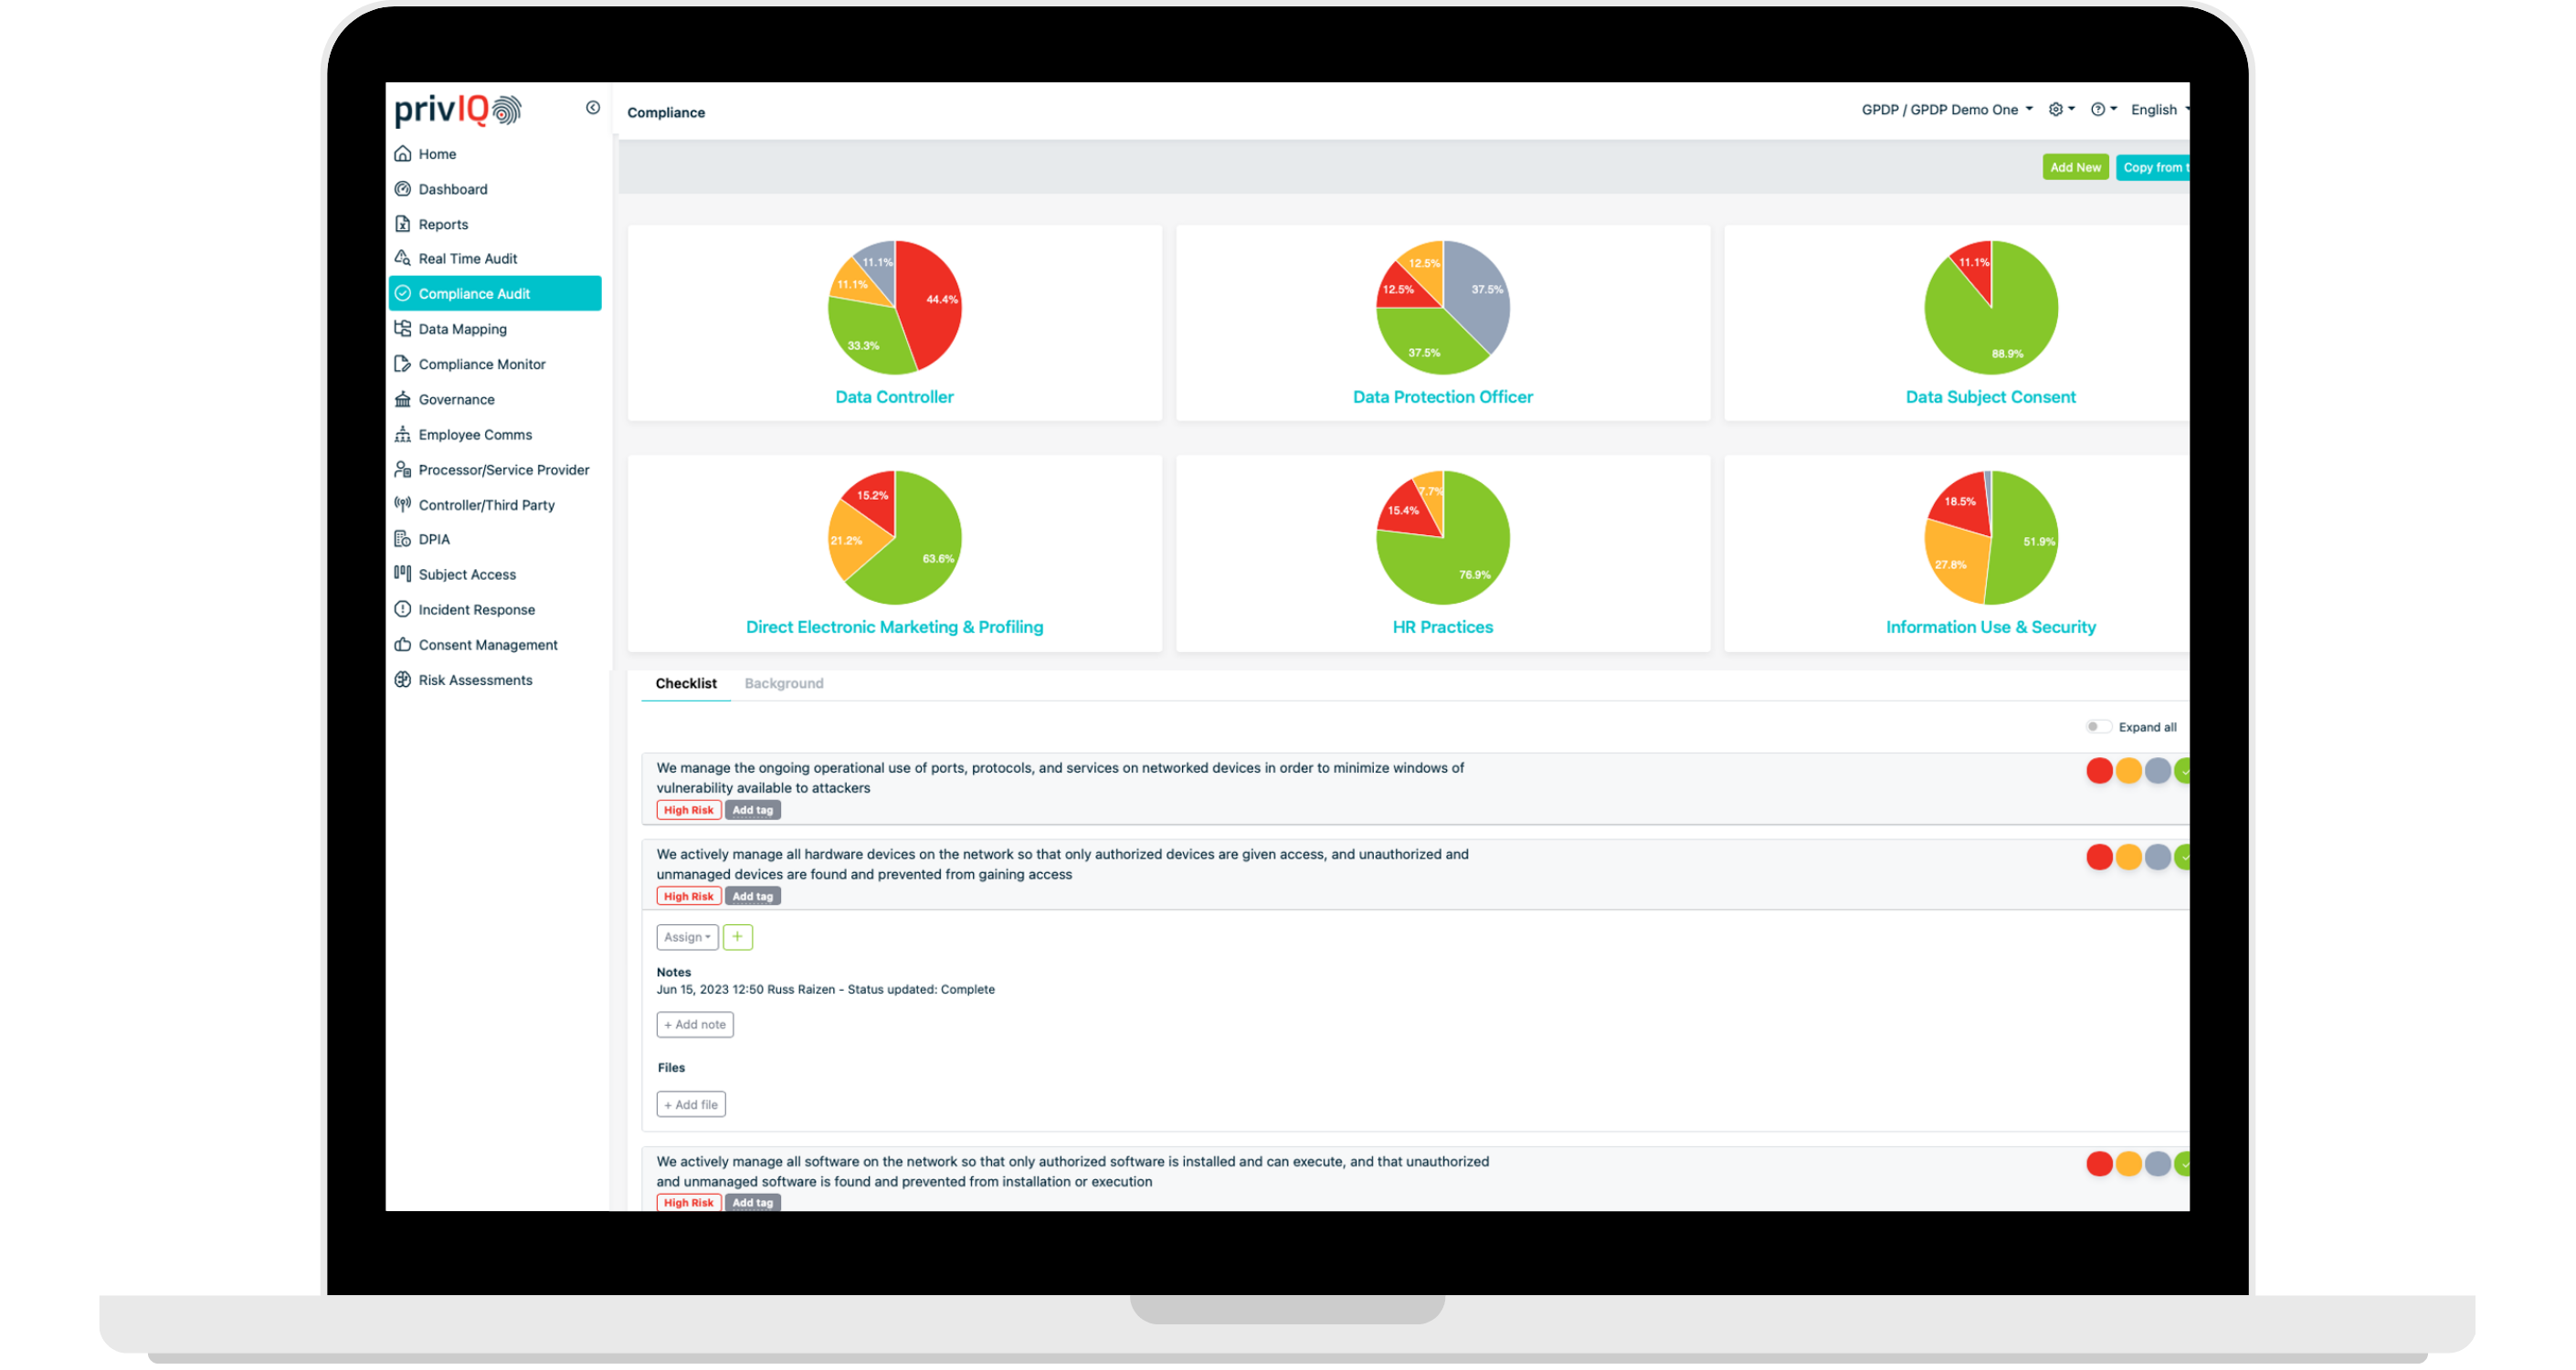The width and height of the screenshot is (2576, 1370).
Task: Open the Incident Response alert icon
Action: tap(403, 609)
